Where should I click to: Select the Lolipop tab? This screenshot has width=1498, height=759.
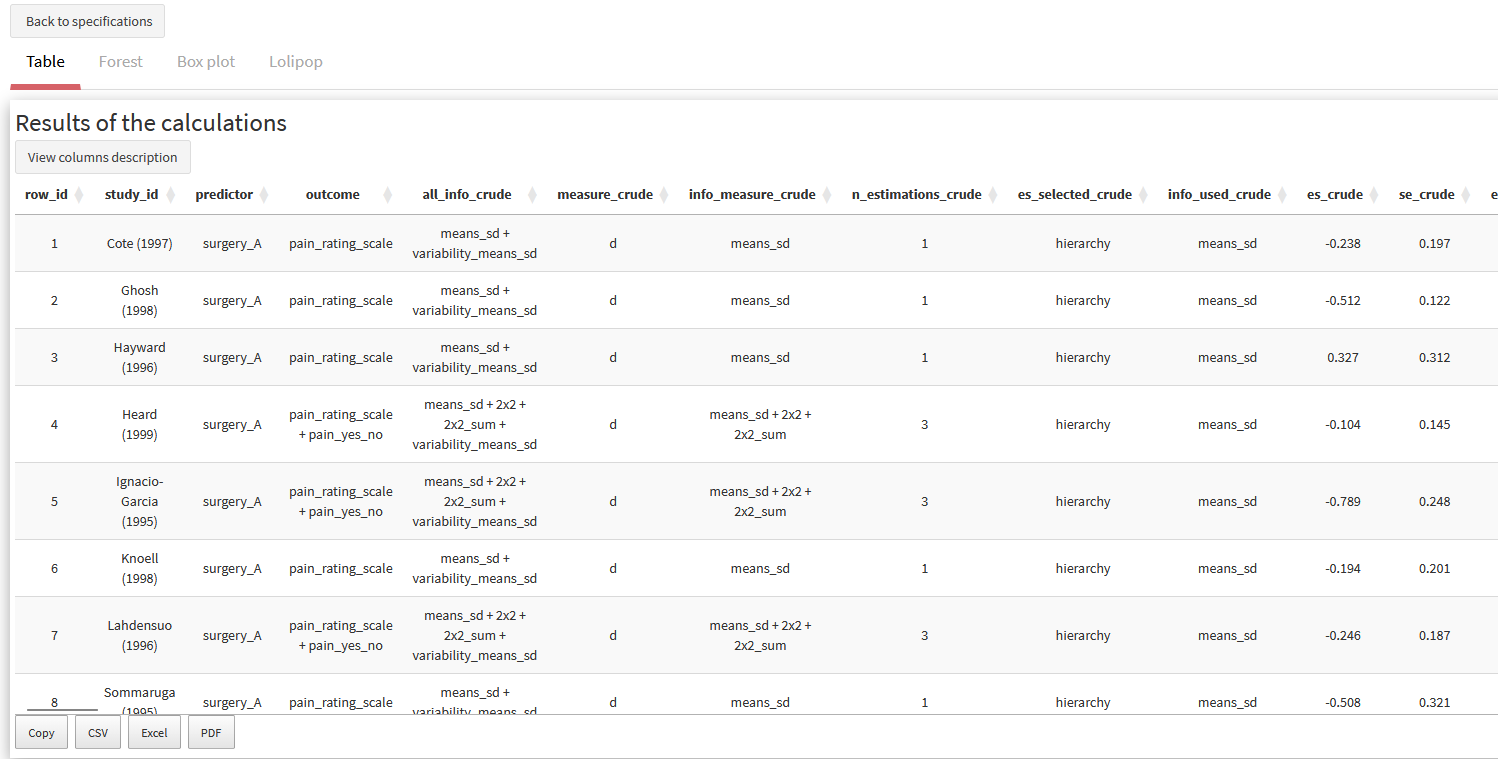click(296, 62)
